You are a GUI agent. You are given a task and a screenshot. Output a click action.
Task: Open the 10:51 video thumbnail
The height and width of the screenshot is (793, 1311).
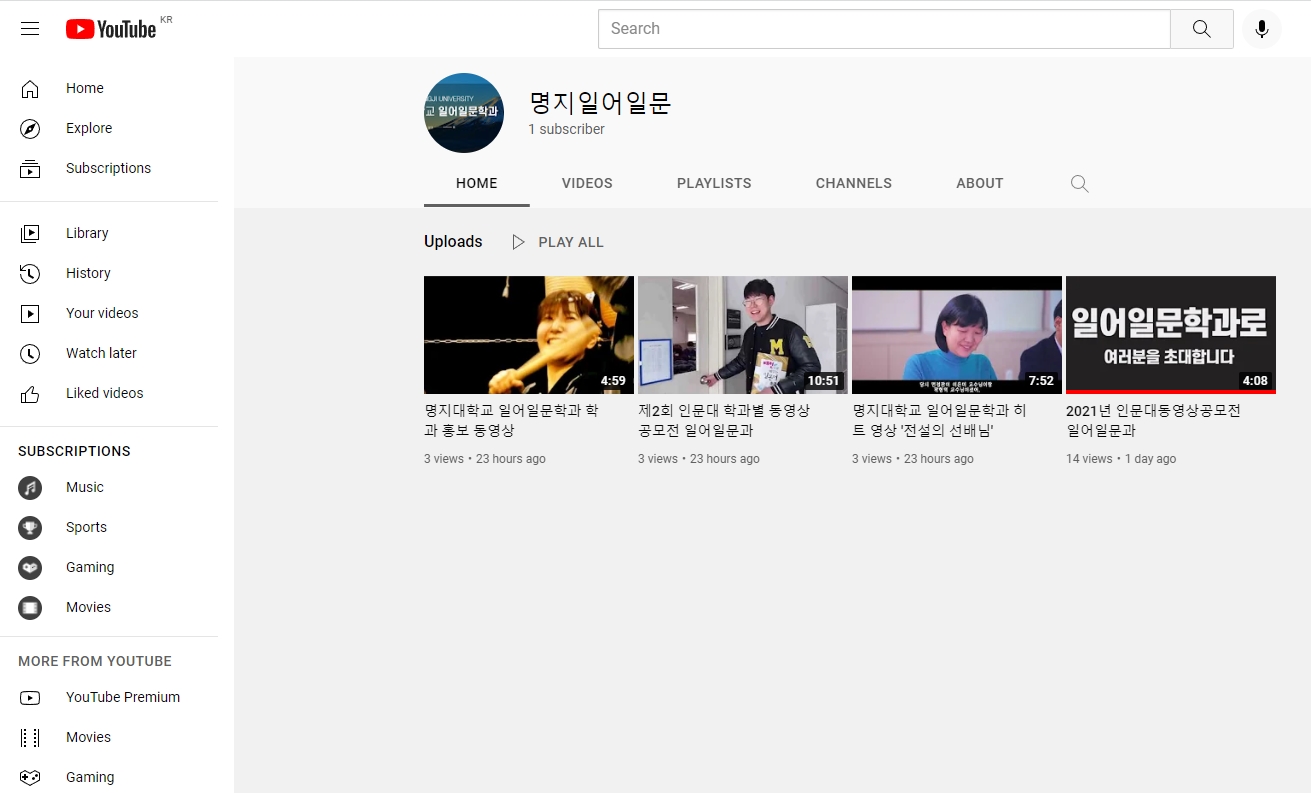(x=742, y=335)
